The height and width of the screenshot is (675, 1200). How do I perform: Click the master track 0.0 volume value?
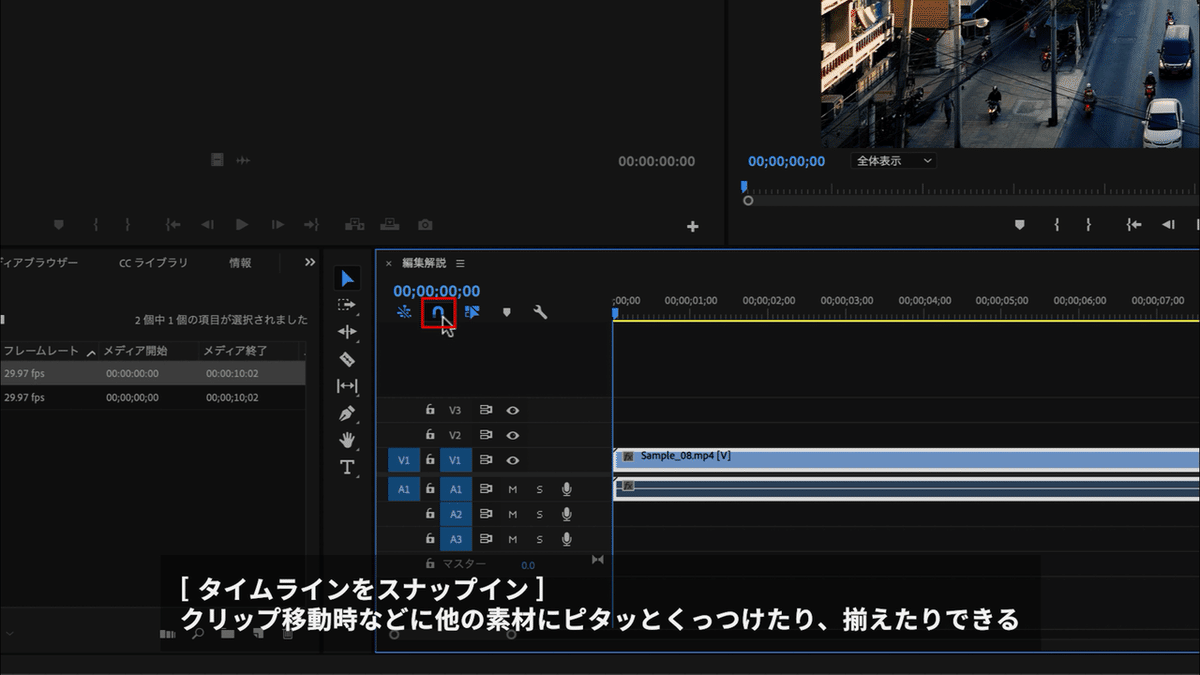click(x=527, y=565)
